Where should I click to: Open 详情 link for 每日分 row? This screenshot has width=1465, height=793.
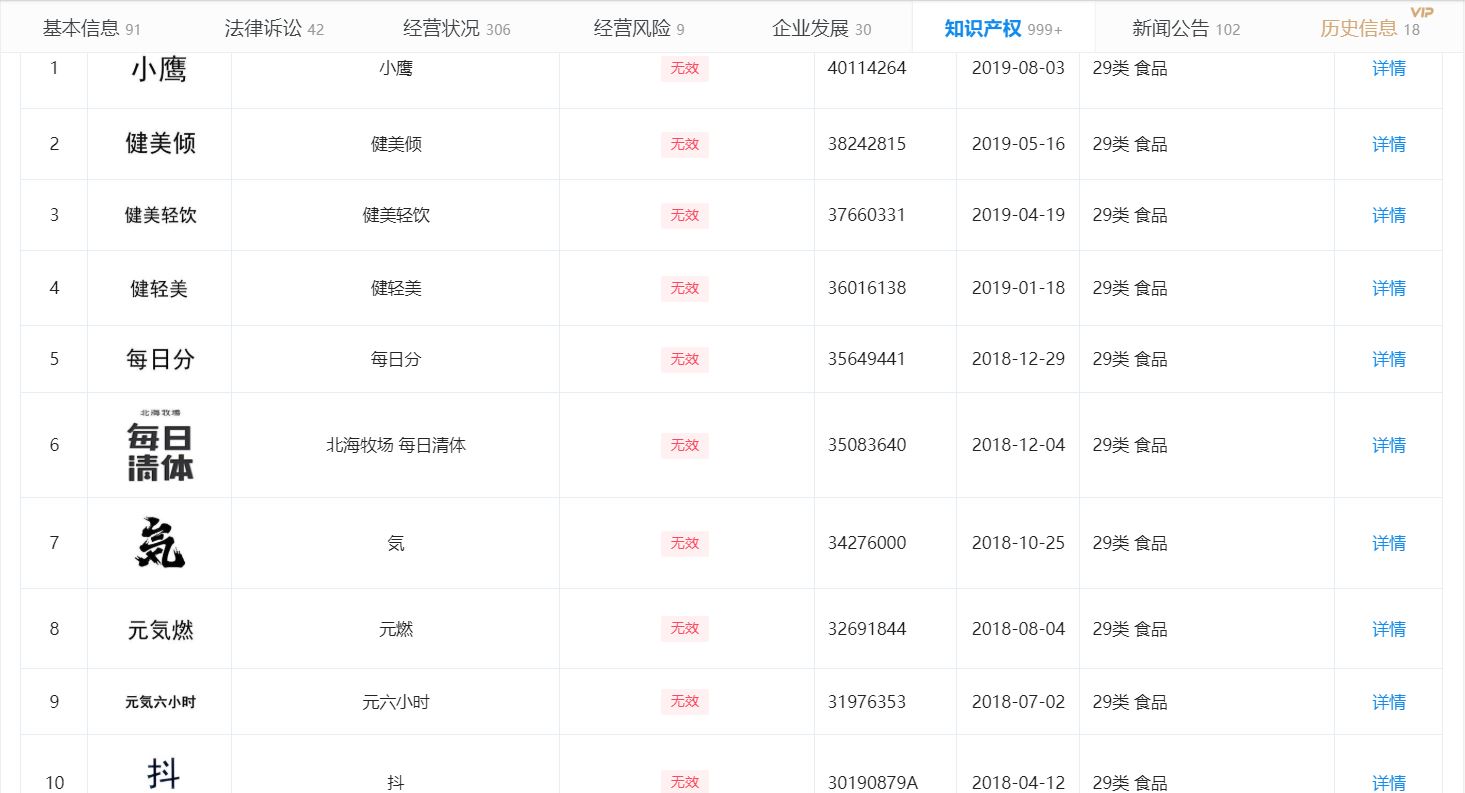pyautogui.click(x=1388, y=359)
